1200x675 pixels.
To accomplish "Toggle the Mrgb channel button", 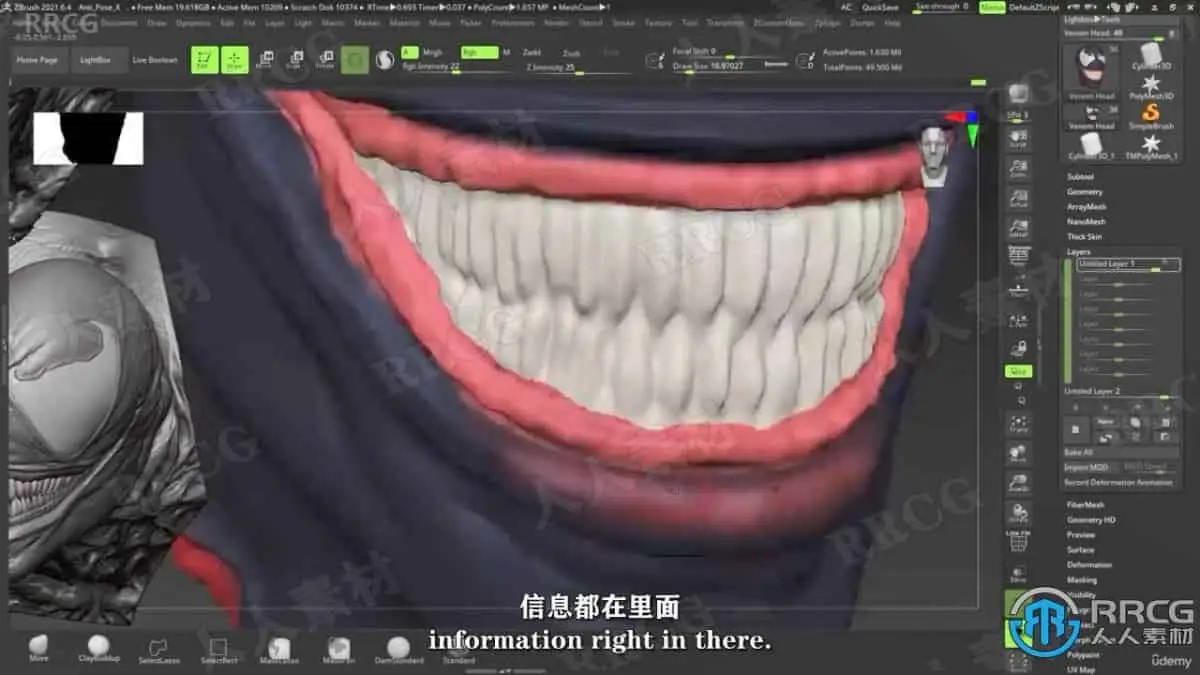I will click(432, 52).
